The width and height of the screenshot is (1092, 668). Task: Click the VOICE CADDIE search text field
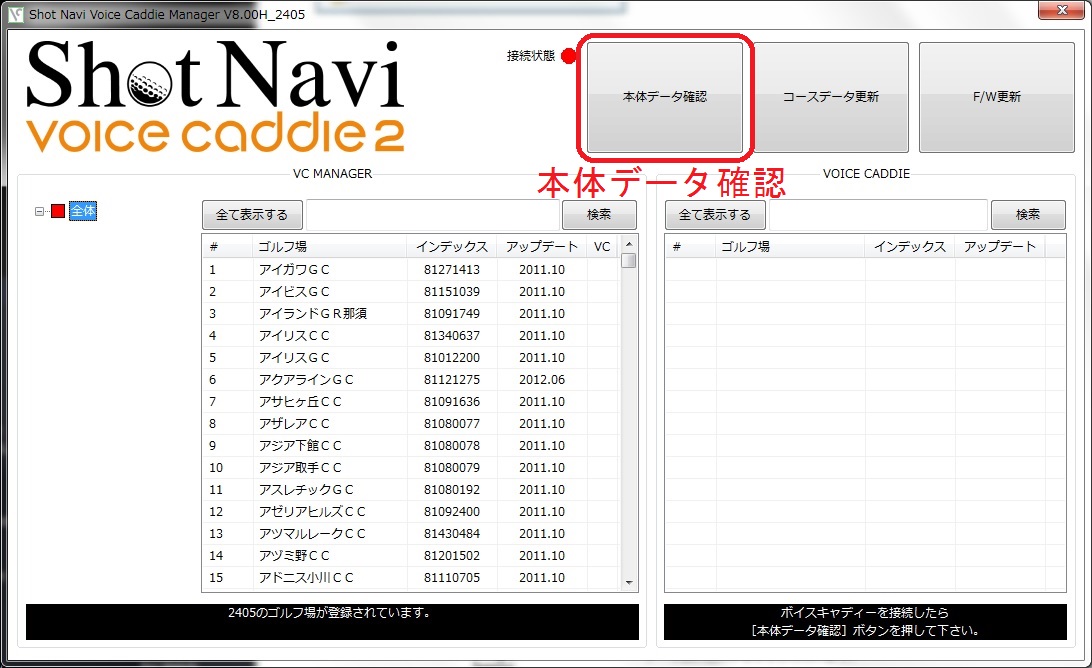click(878, 215)
